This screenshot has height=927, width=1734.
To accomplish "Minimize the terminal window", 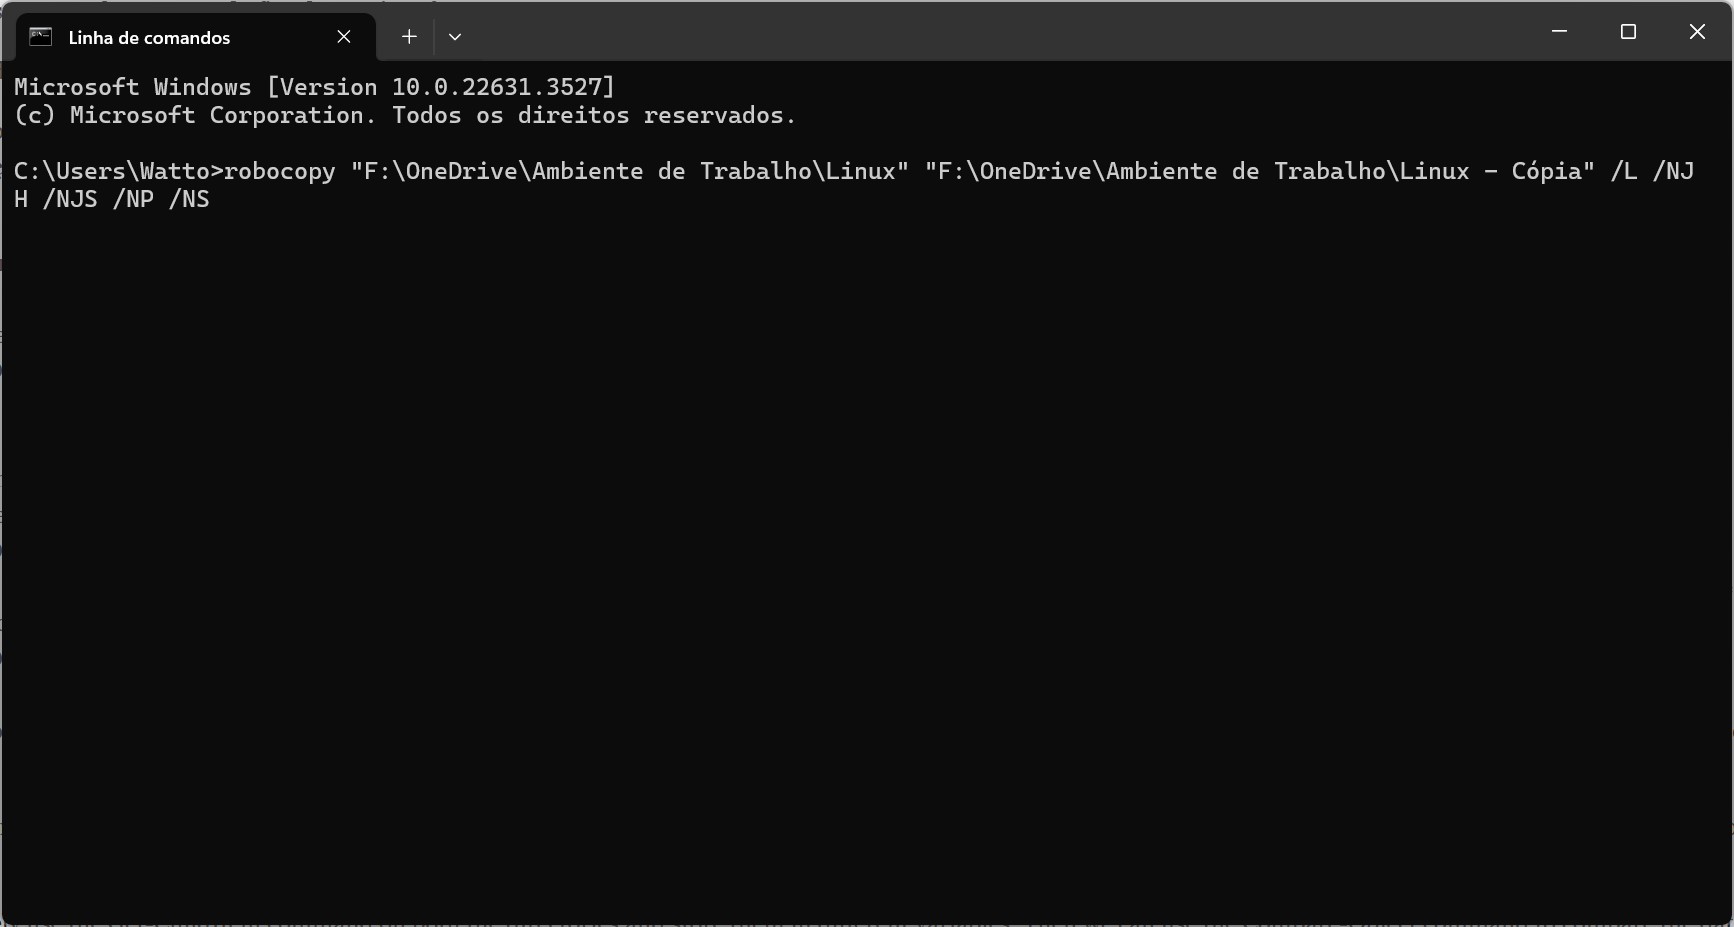I will [x=1559, y=32].
